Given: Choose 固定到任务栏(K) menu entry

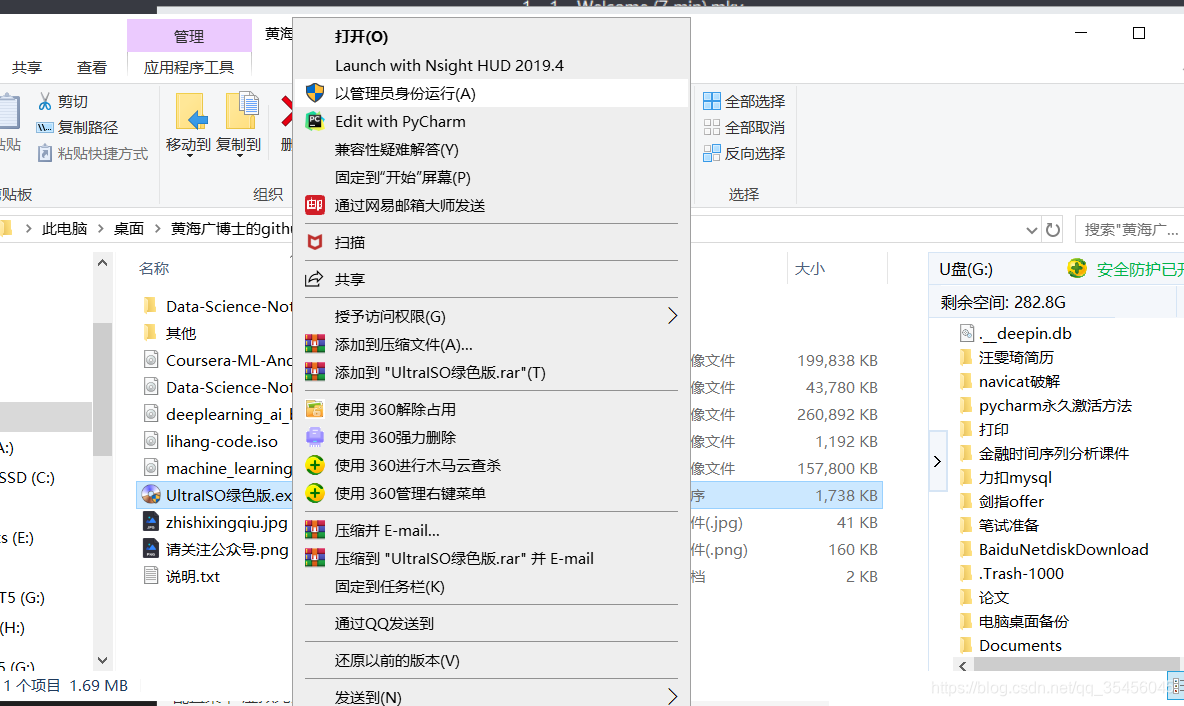Looking at the screenshot, I should click(390, 587).
